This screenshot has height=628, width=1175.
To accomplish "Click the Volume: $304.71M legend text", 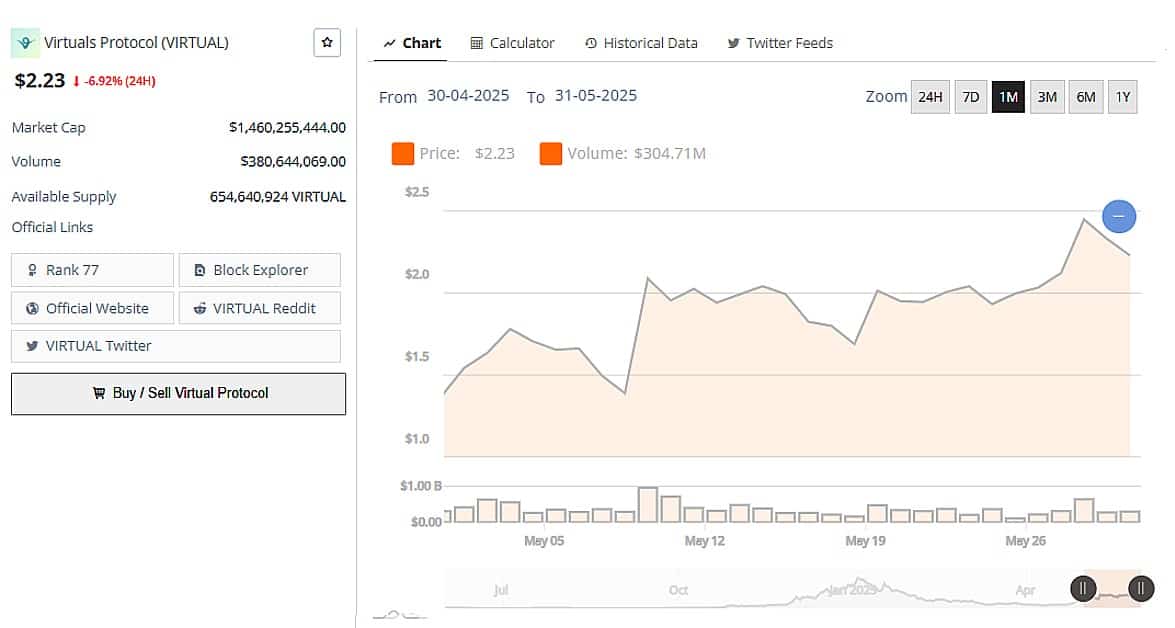I will 636,154.
